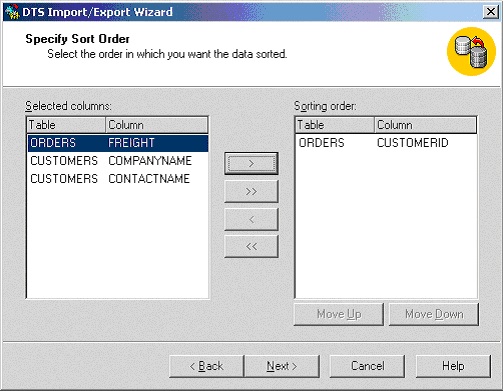Open Help for the wizard
This screenshot has width=503, height=391.
click(x=453, y=366)
